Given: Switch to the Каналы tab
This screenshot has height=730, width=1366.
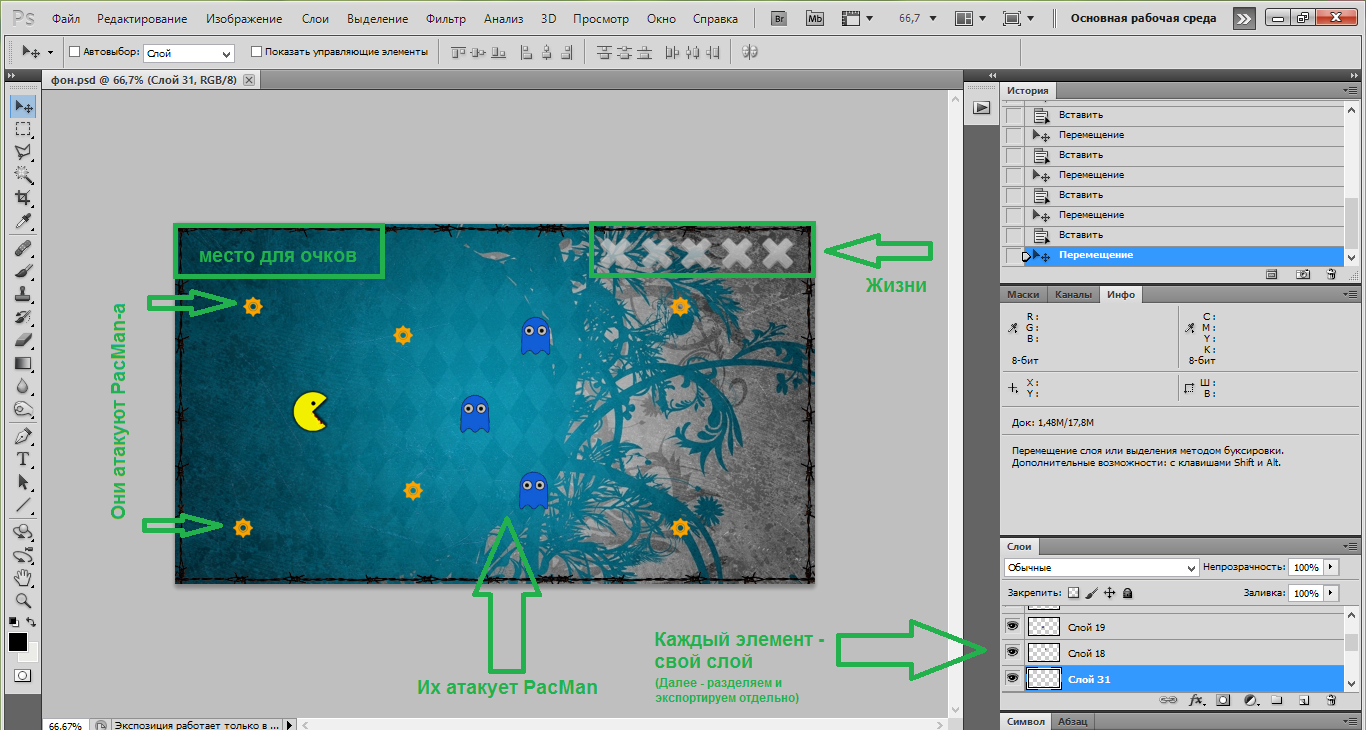Looking at the screenshot, I should coord(1073,295).
